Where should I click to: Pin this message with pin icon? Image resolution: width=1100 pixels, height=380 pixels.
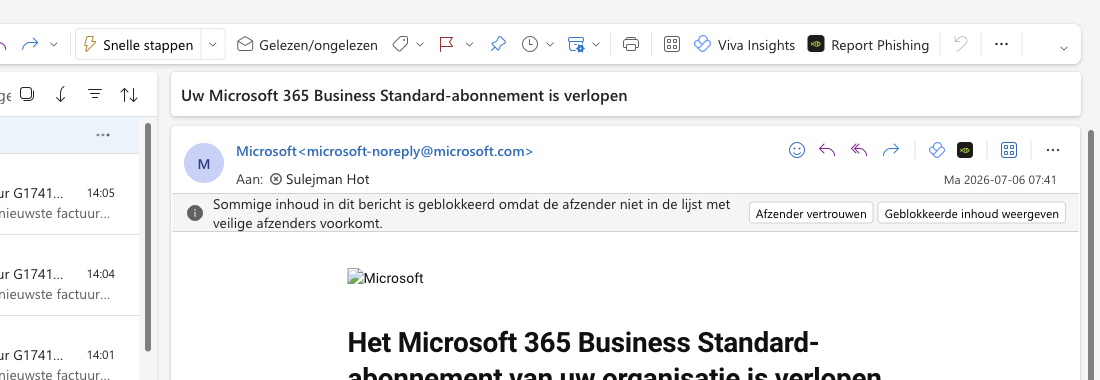(497, 45)
